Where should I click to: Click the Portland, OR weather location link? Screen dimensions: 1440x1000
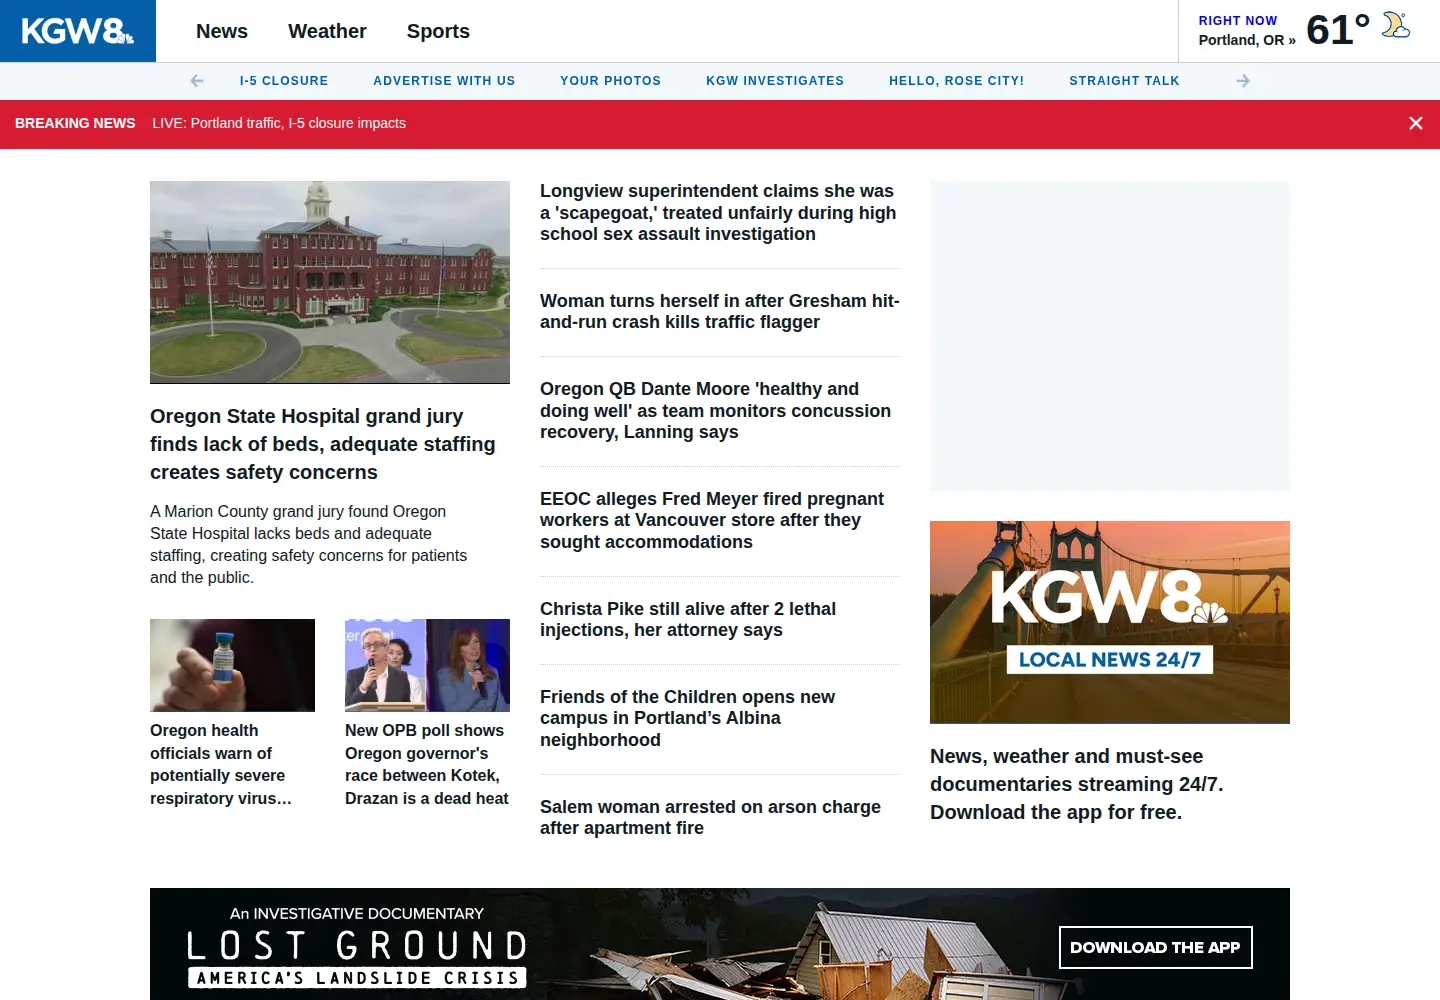coord(1247,40)
